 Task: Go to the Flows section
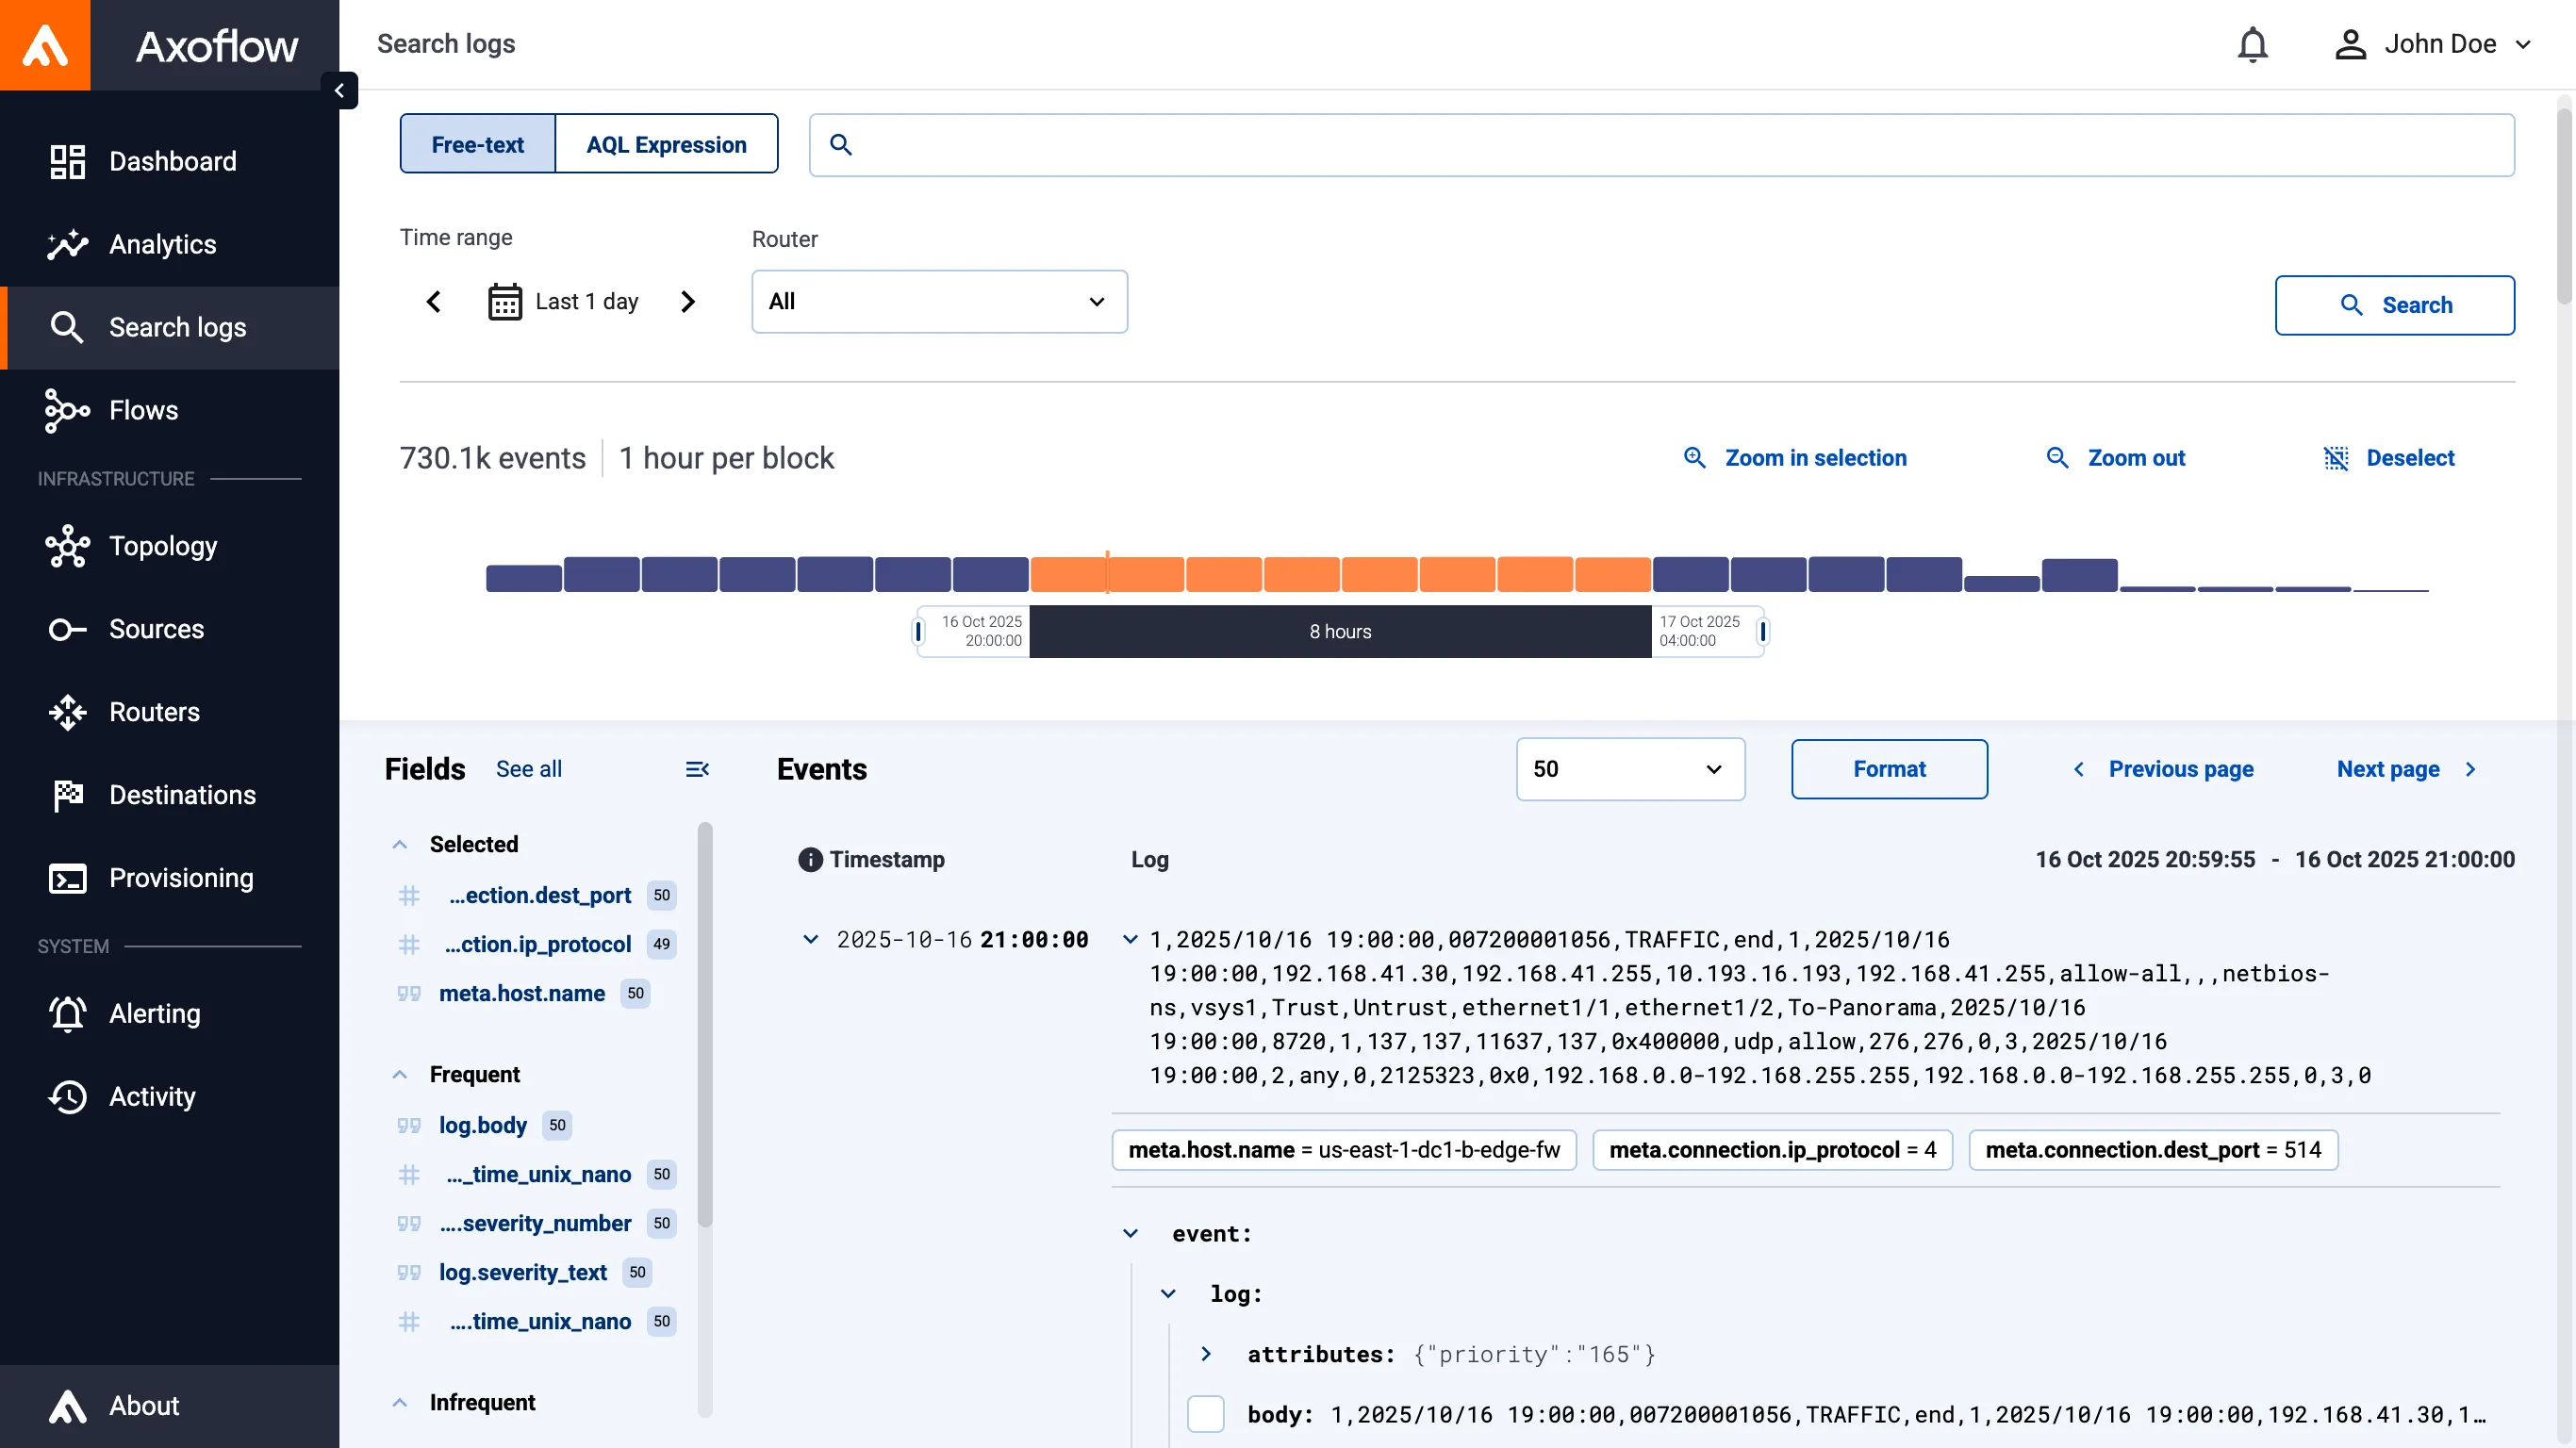coord(143,410)
